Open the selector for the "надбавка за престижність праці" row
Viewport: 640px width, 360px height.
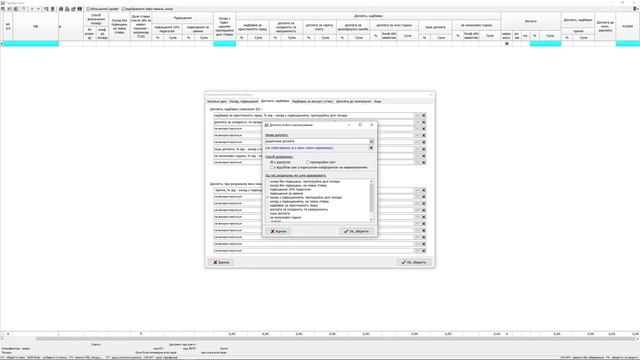[417, 116]
